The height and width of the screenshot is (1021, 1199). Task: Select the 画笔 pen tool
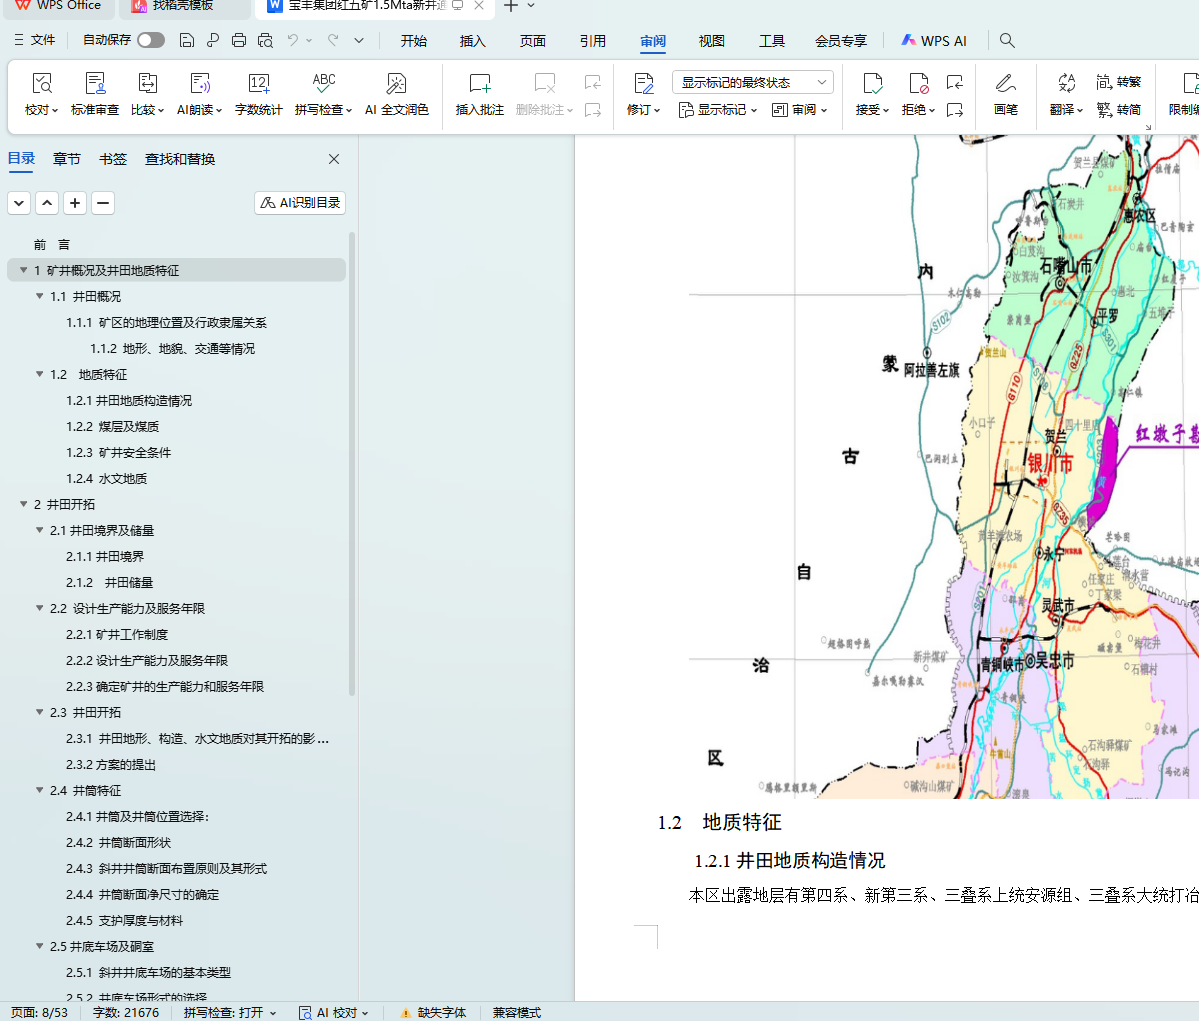[1005, 84]
